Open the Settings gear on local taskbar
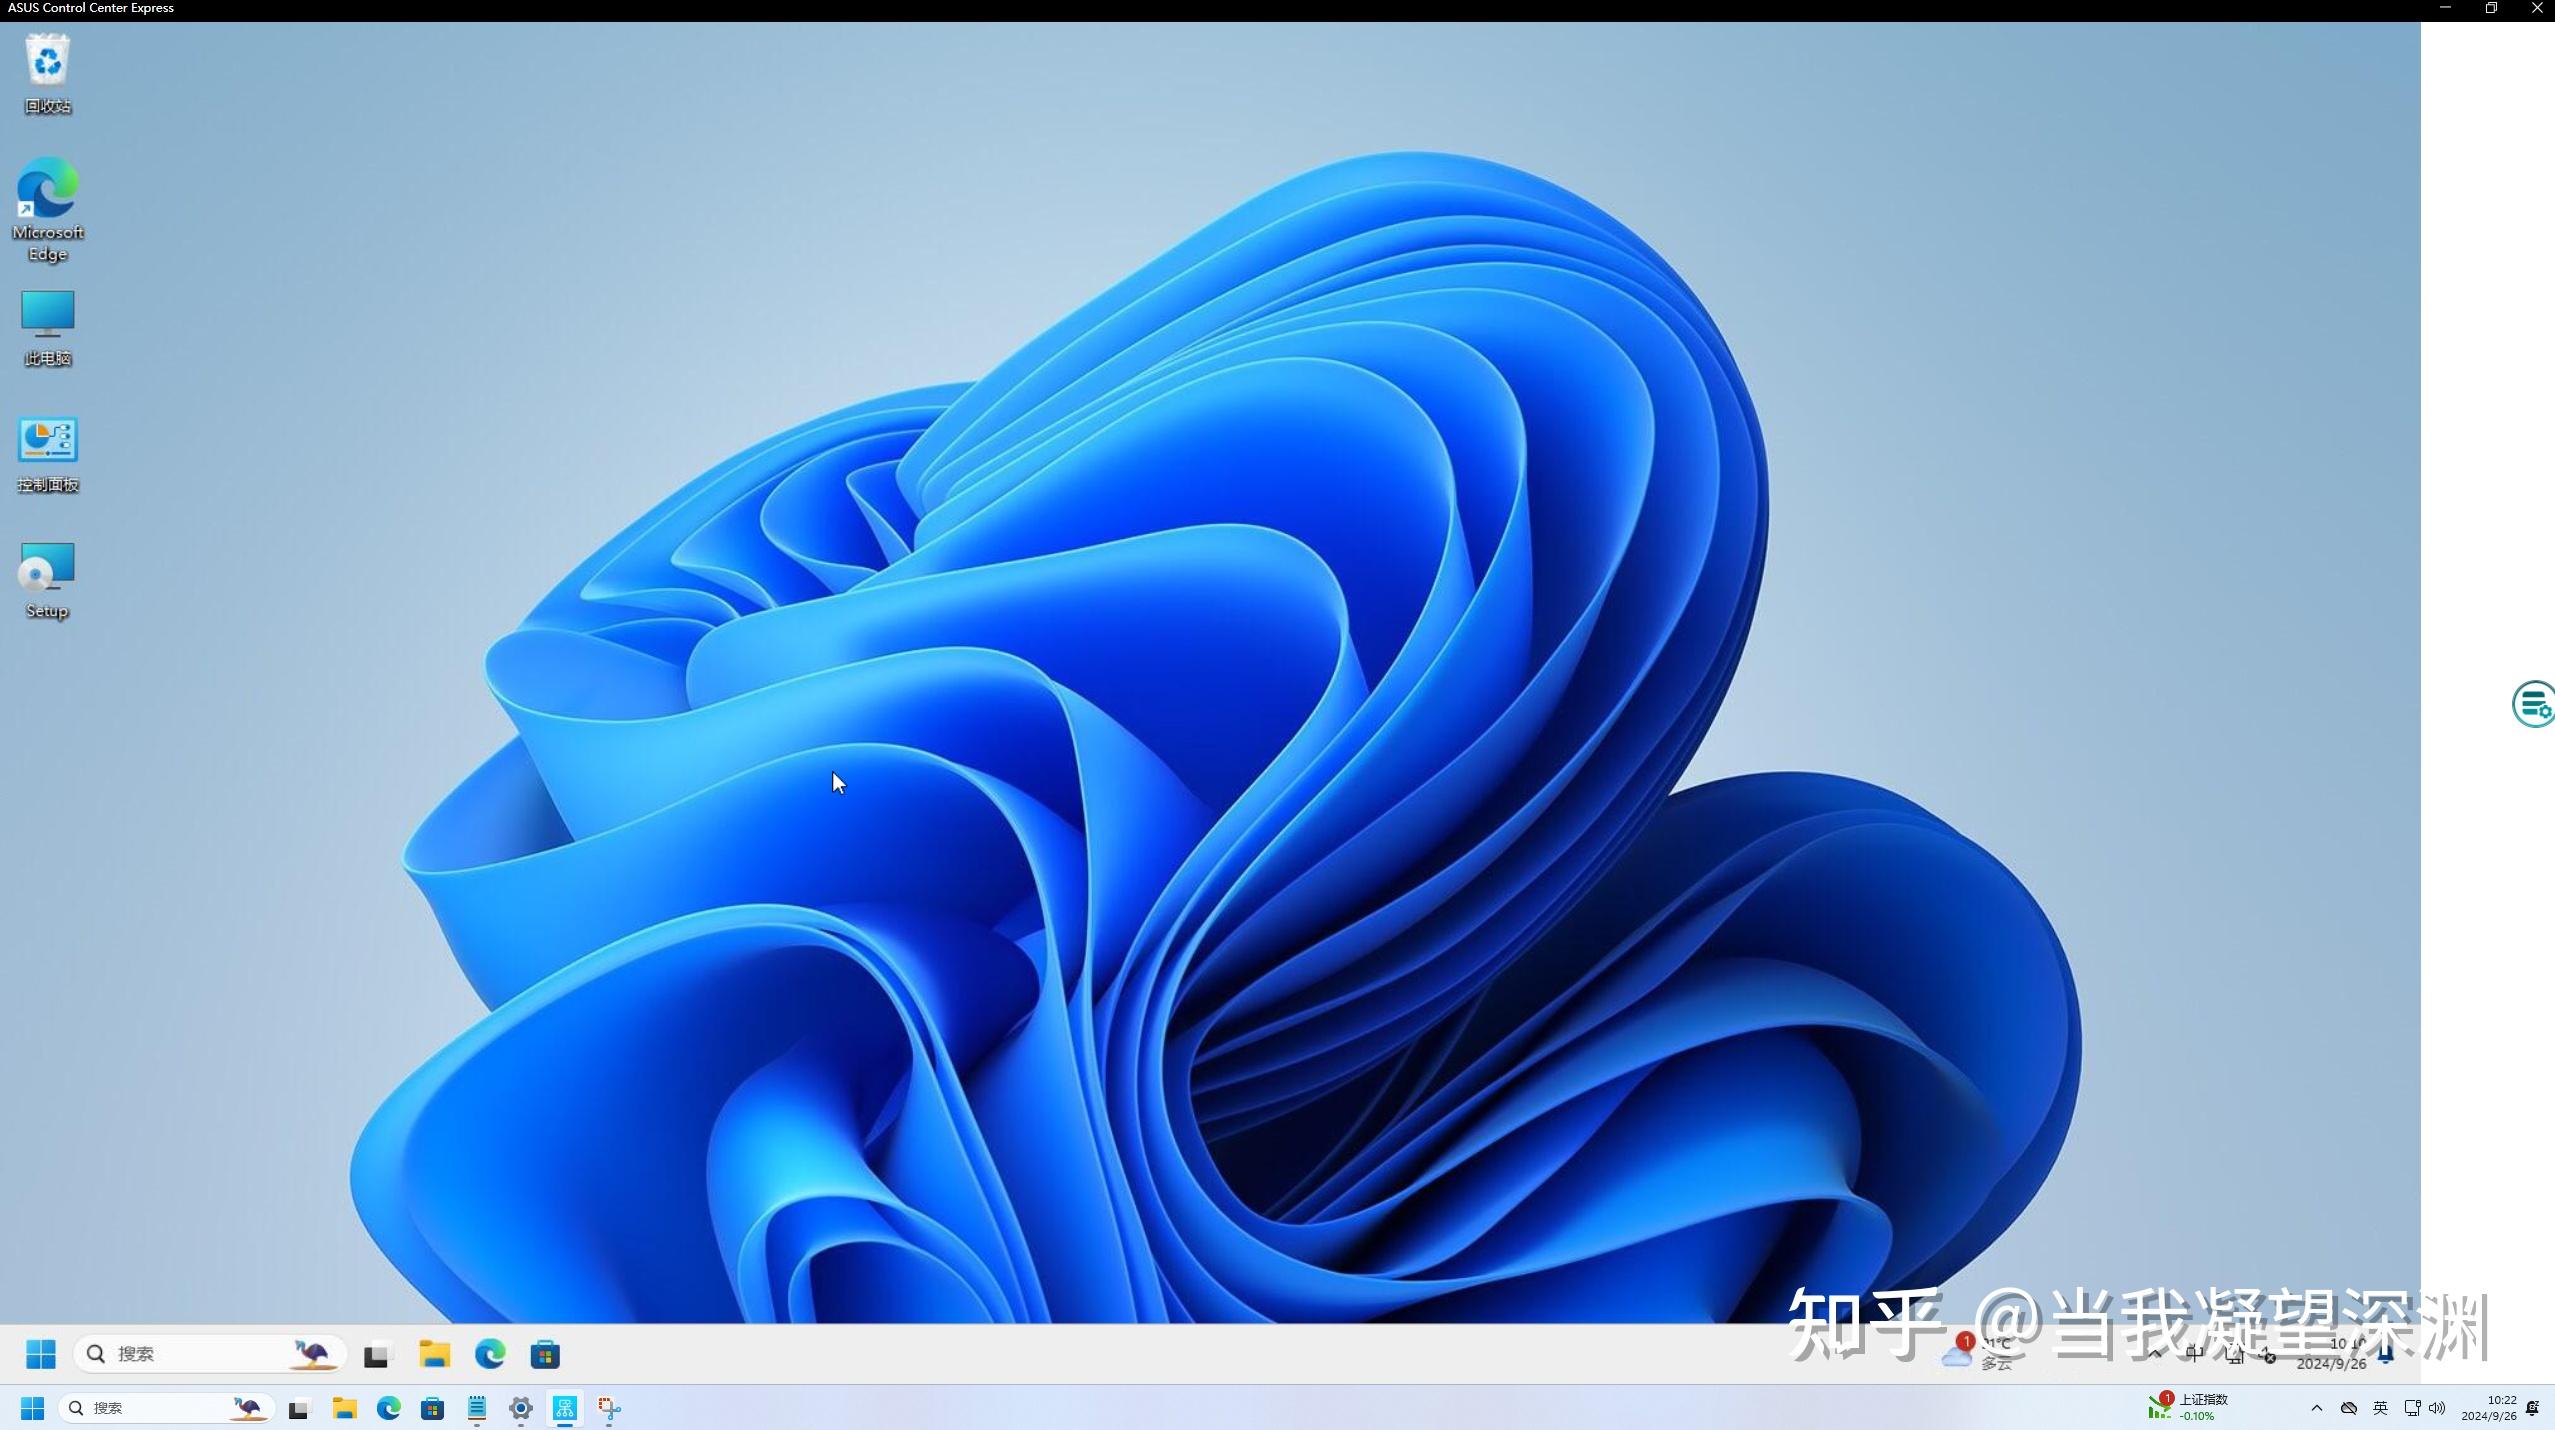This screenshot has height=1430, width=2555. [520, 1408]
